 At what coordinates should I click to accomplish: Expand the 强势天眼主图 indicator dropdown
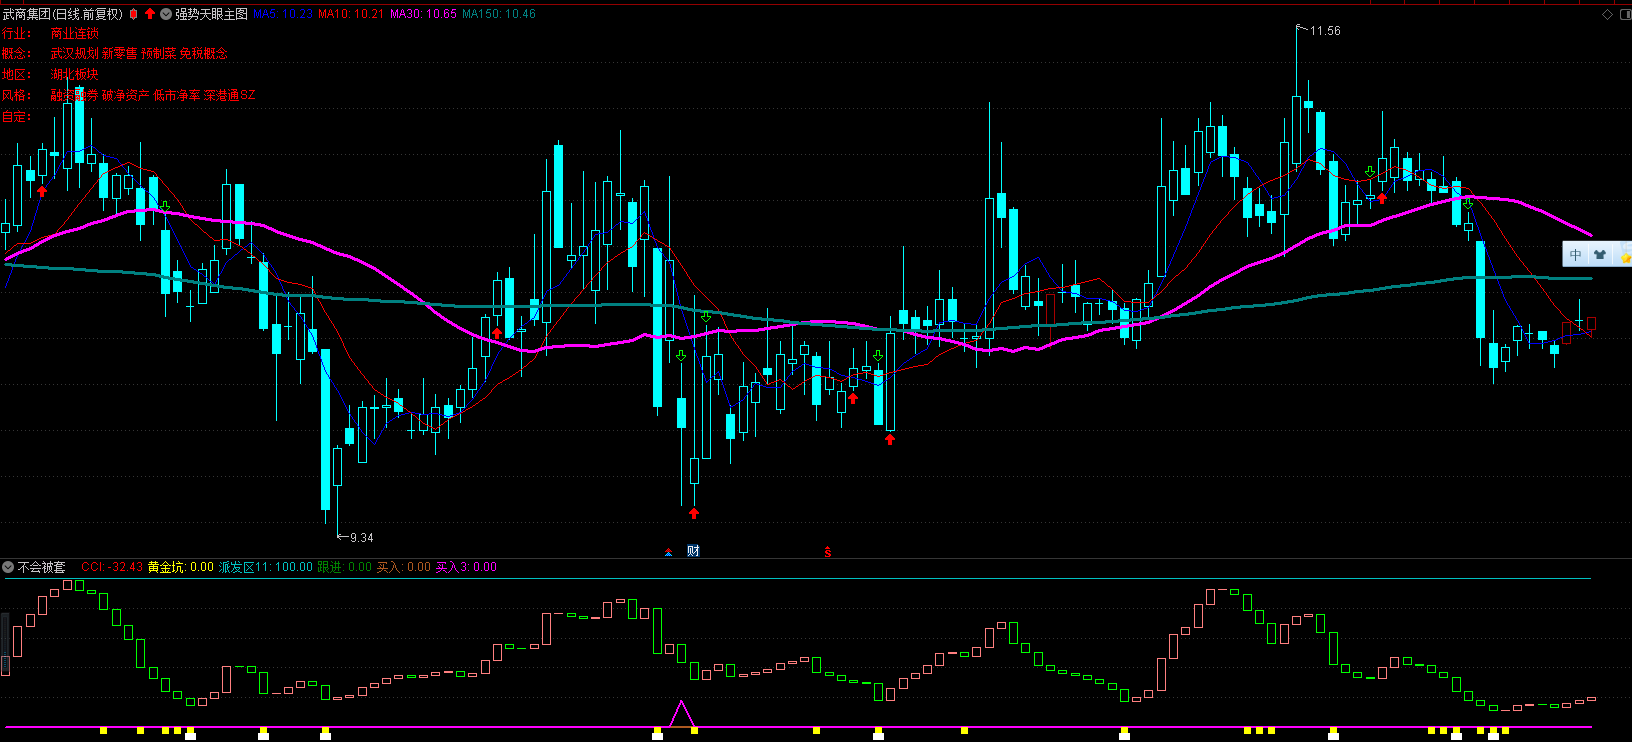pos(166,14)
